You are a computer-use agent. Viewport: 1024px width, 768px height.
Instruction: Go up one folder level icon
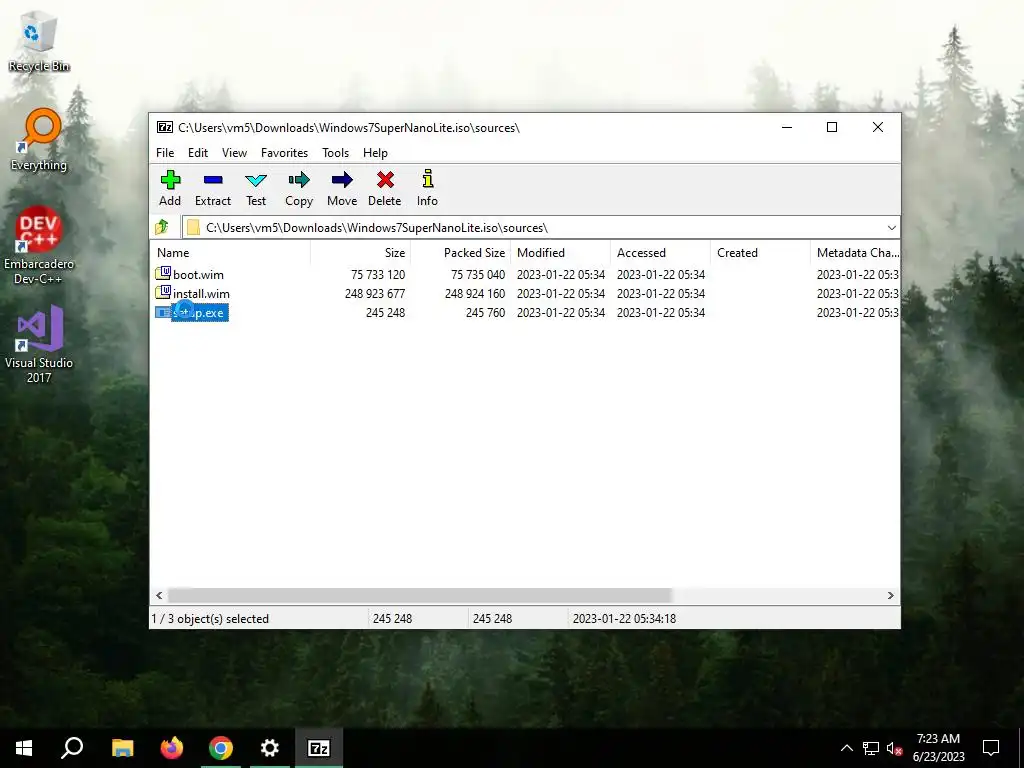(162, 227)
